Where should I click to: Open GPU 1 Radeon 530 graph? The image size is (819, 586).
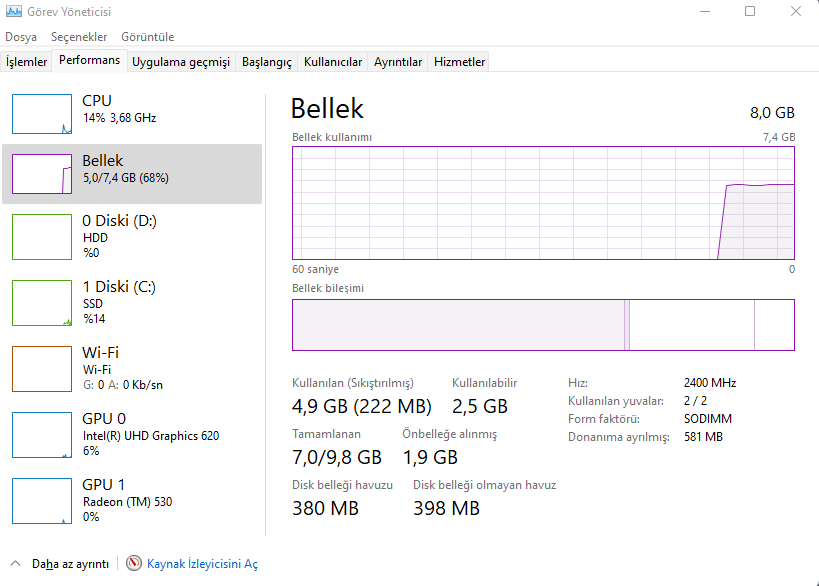(x=42, y=501)
